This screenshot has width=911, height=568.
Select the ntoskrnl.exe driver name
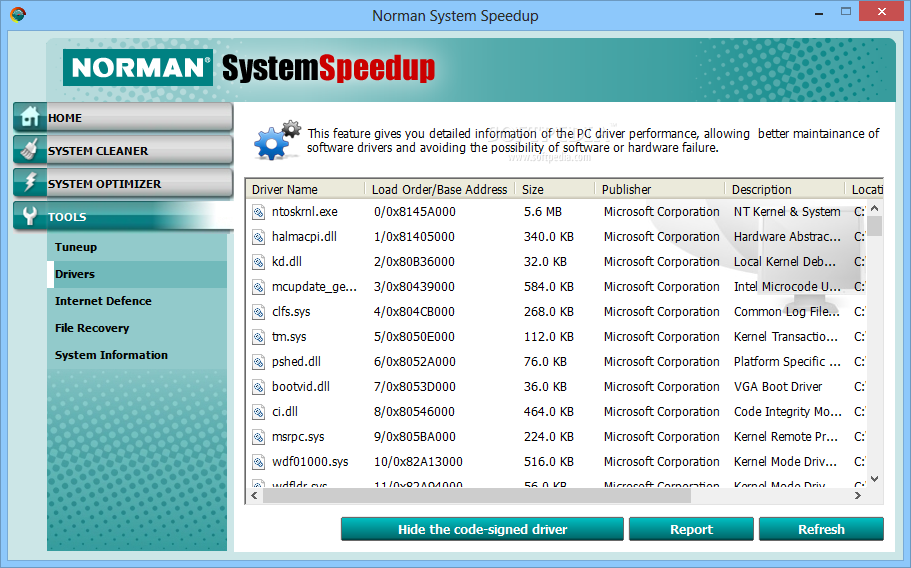click(304, 212)
